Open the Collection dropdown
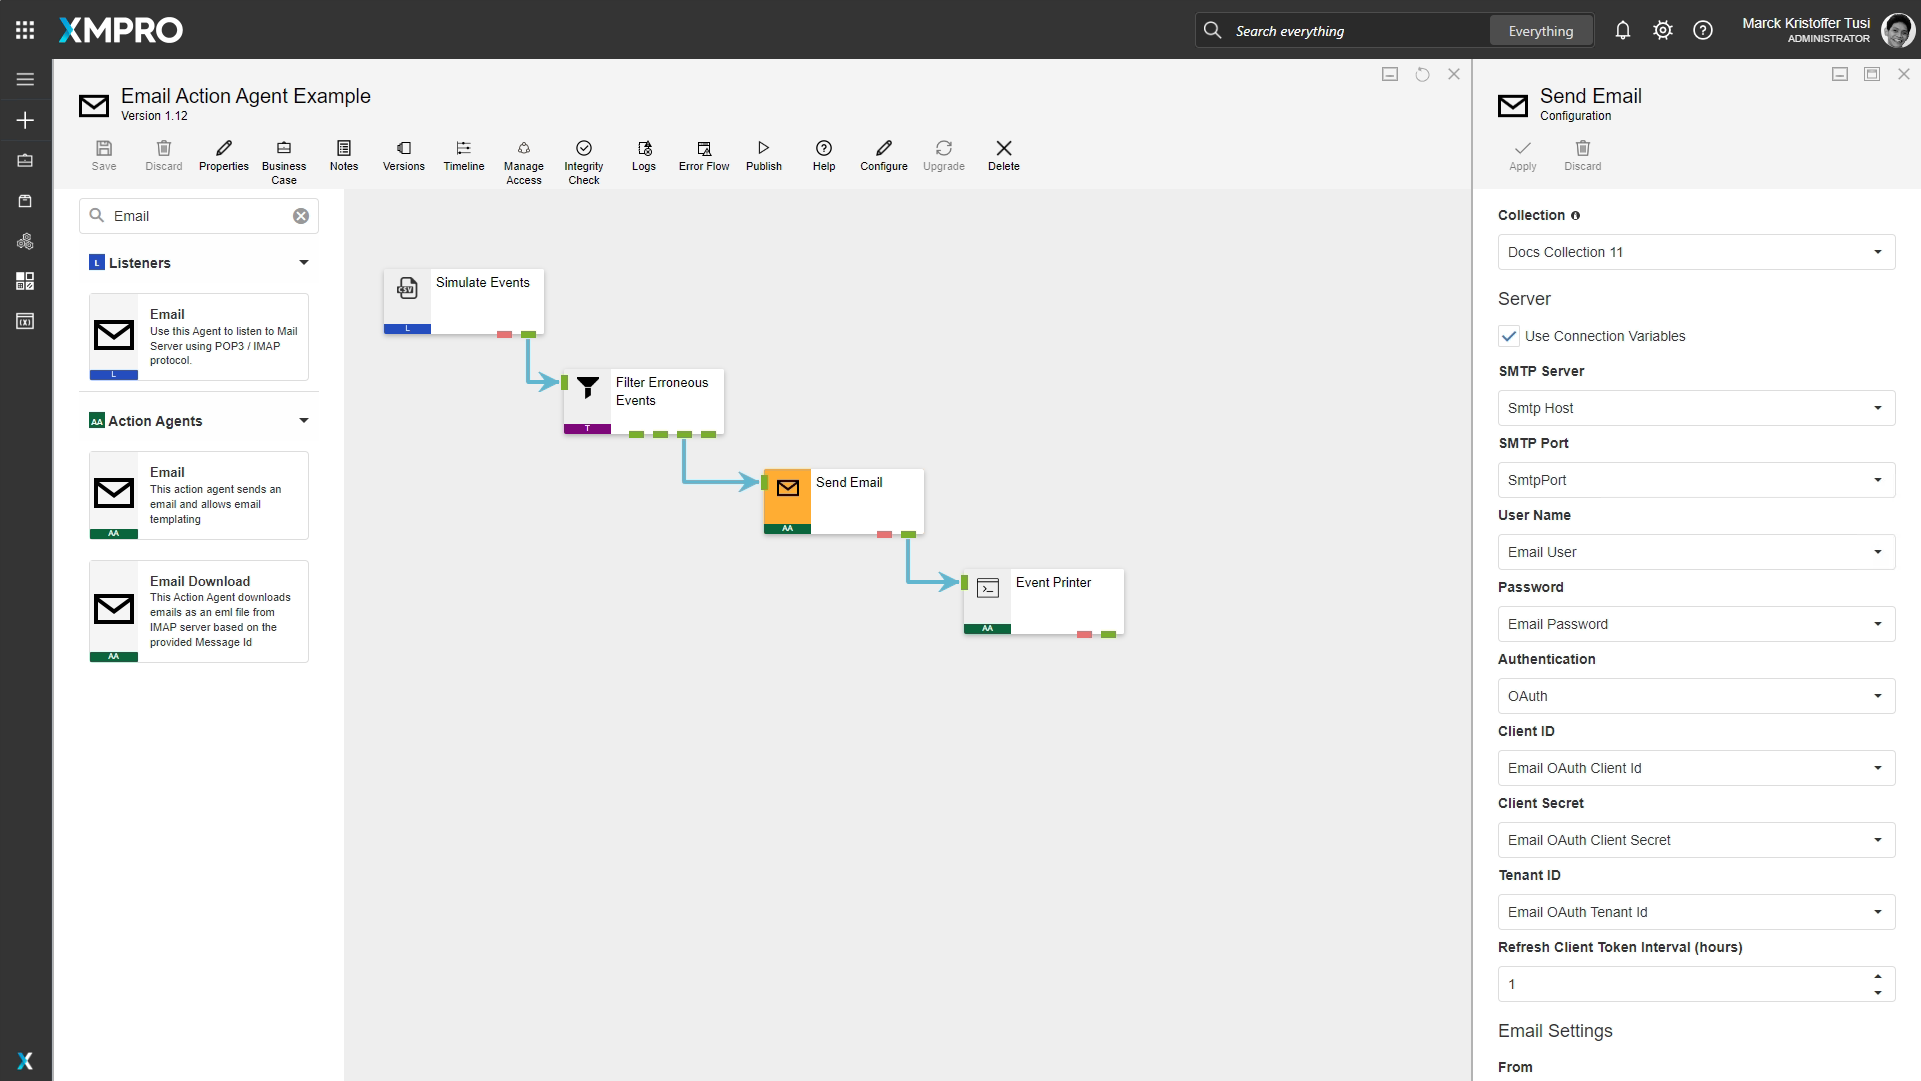 tap(1695, 252)
